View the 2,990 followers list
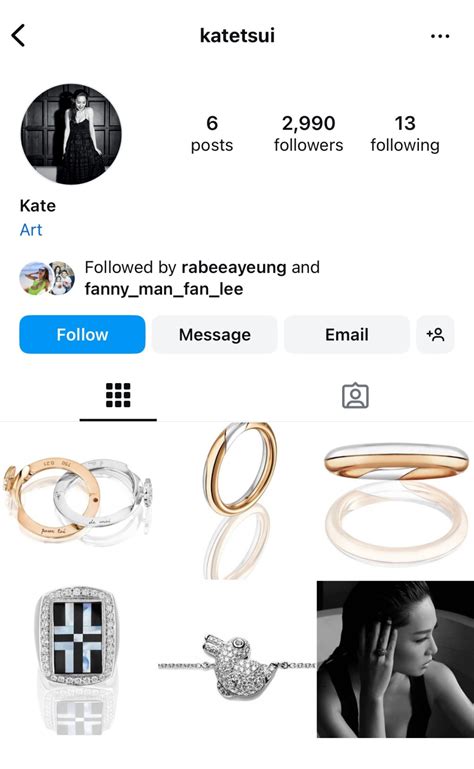Viewport: 474px width, 769px height. coord(308,133)
